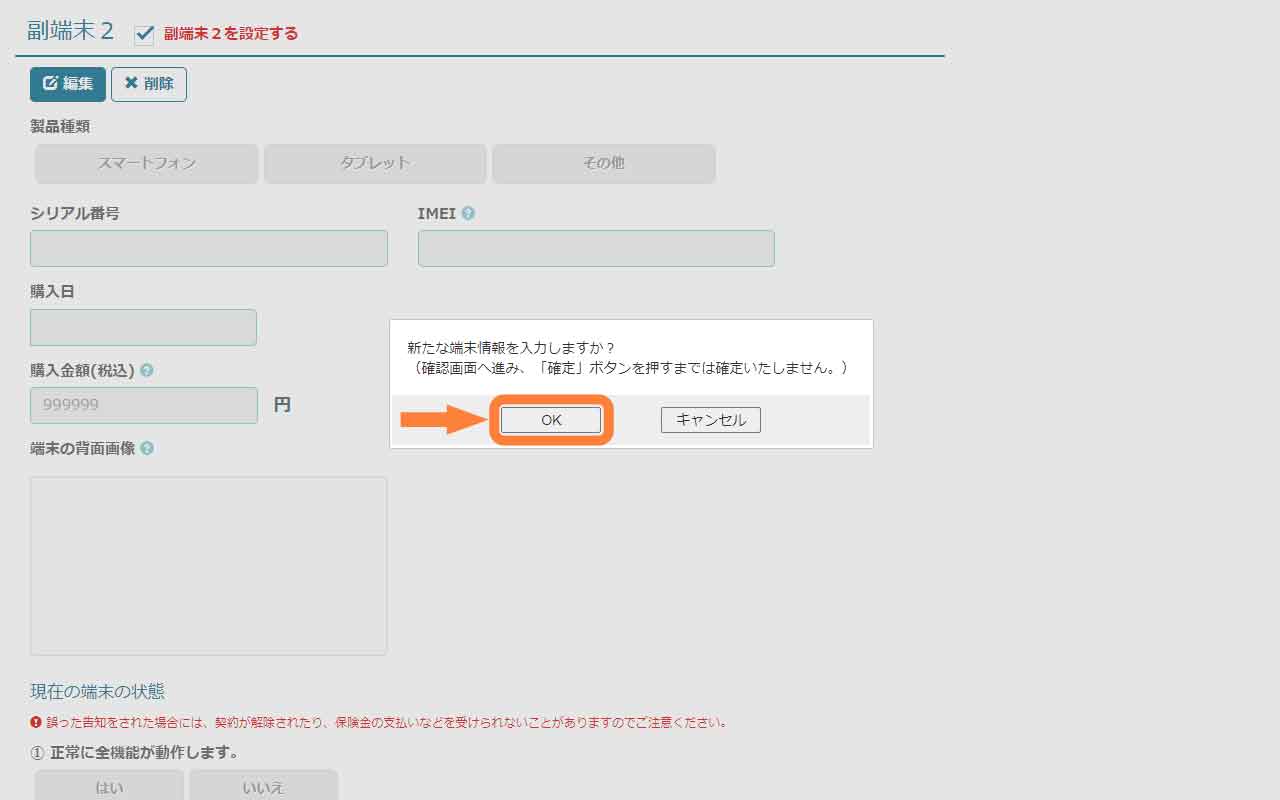This screenshot has height=800, width=1280.
Task: Click キャンセル in the dialog
Action: (711, 420)
